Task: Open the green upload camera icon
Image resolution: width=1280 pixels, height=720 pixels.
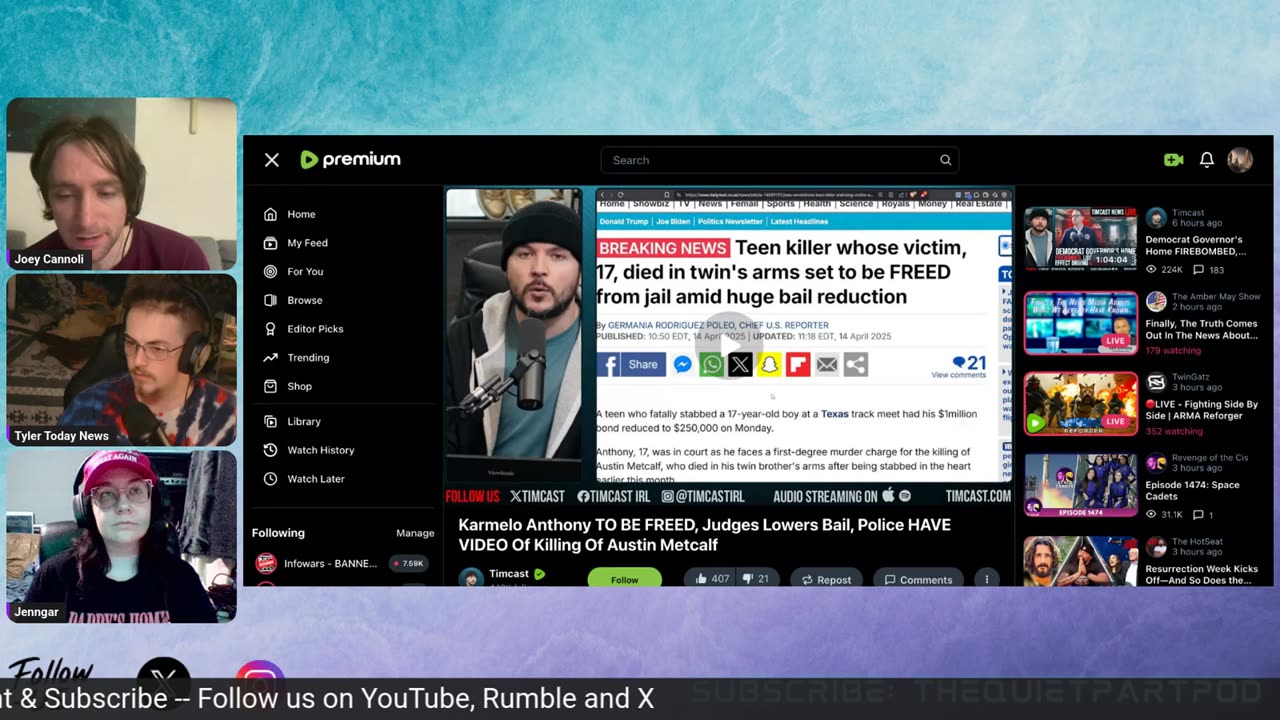Action: pos(1174,160)
